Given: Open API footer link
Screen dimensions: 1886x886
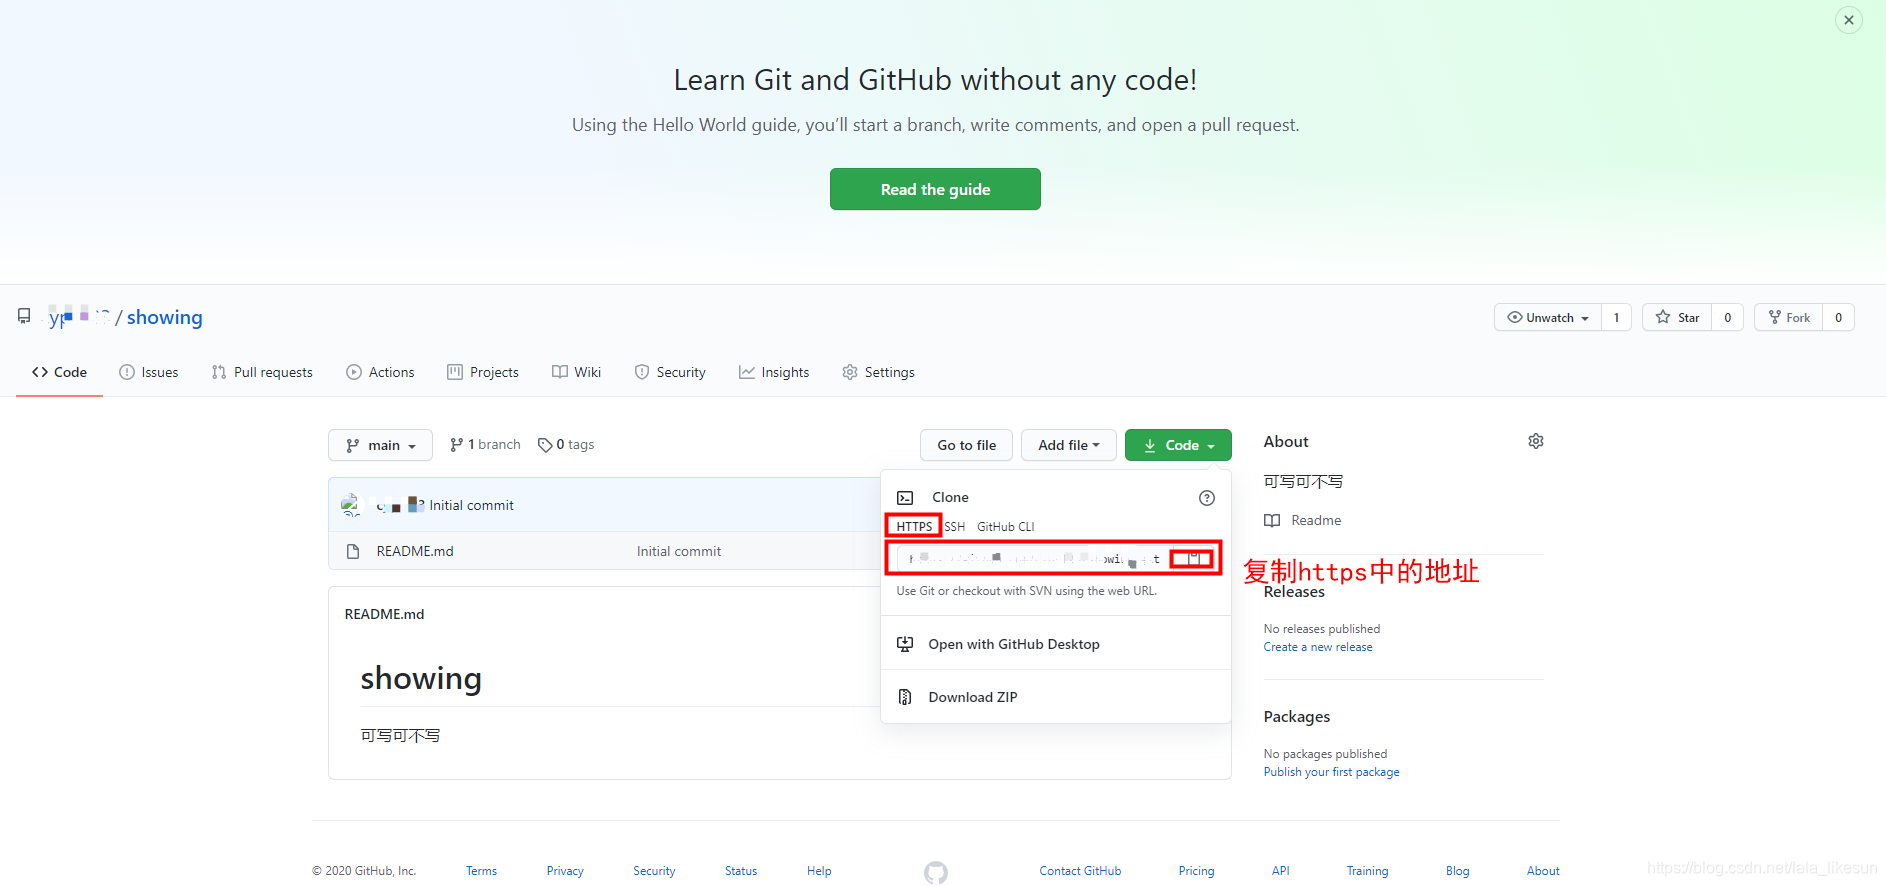Looking at the screenshot, I should [1281, 871].
